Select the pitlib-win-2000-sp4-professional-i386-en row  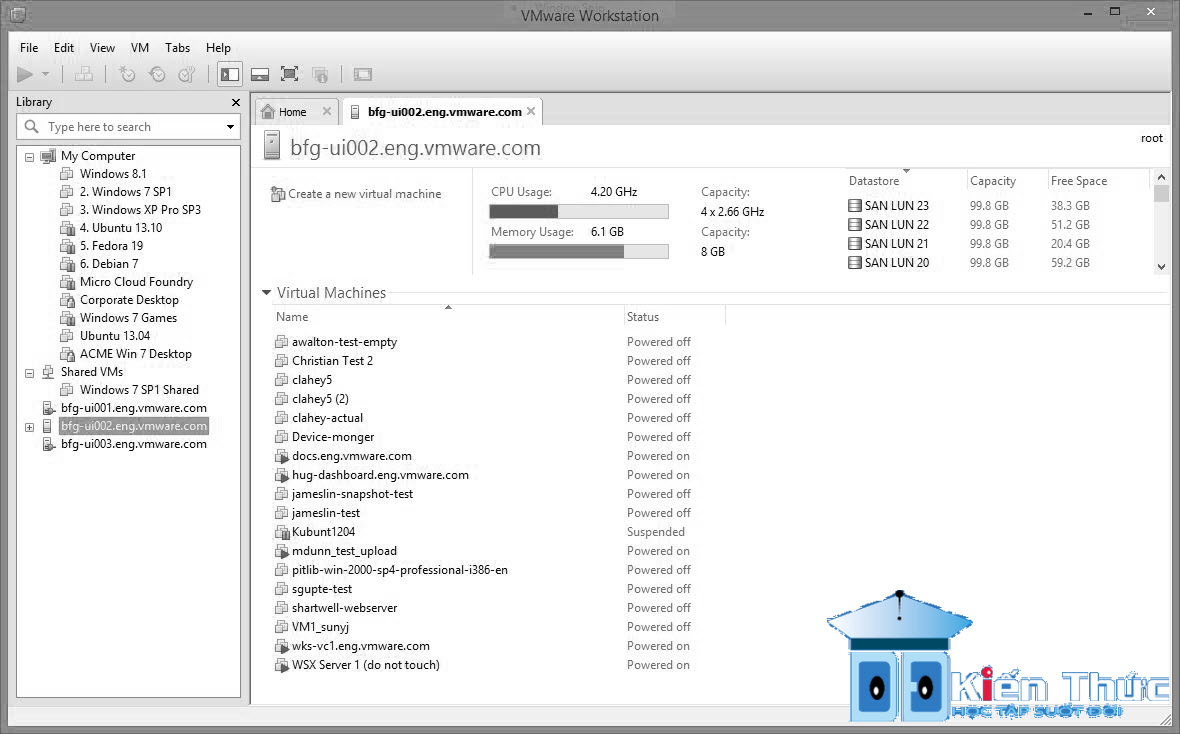(x=483, y=570)
